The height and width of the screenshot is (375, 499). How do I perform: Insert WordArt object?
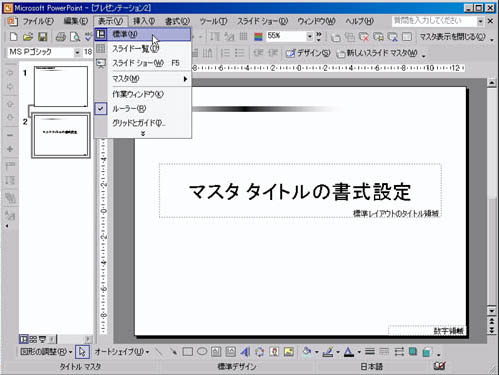point(245,351)
